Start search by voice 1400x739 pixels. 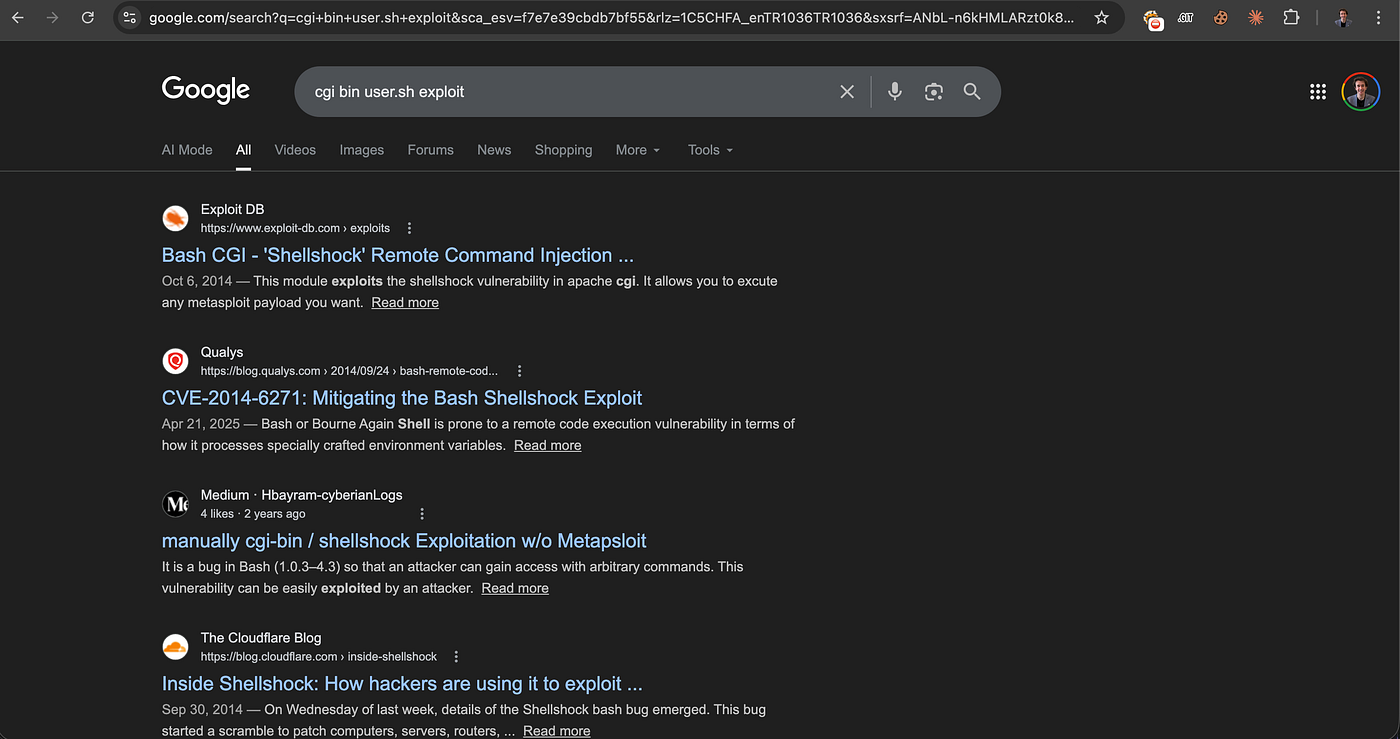pos(895,92)
